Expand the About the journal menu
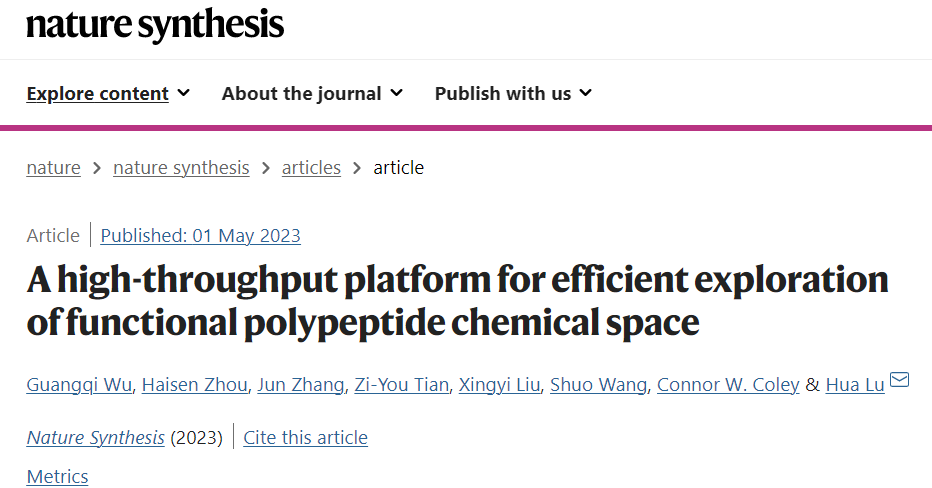Screen dimensions: 932x488 (312, 94)
